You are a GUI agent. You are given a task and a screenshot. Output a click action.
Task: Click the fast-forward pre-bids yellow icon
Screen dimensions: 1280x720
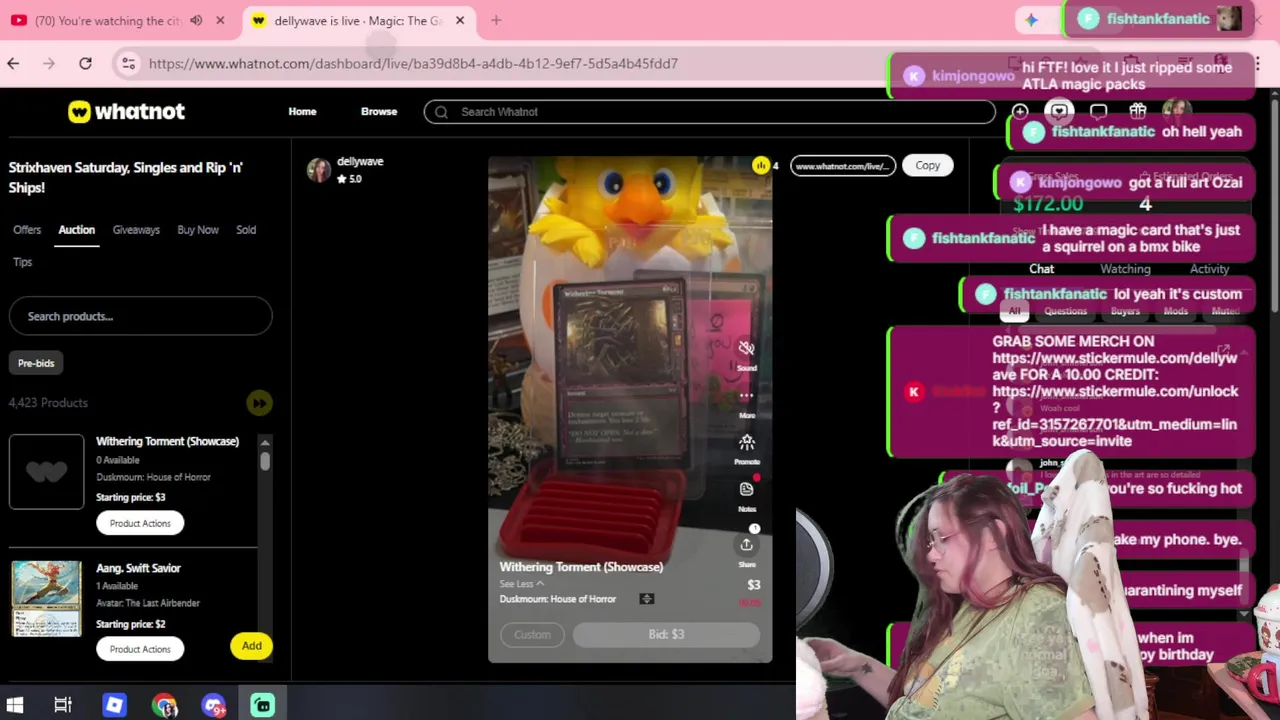point(259,403)
